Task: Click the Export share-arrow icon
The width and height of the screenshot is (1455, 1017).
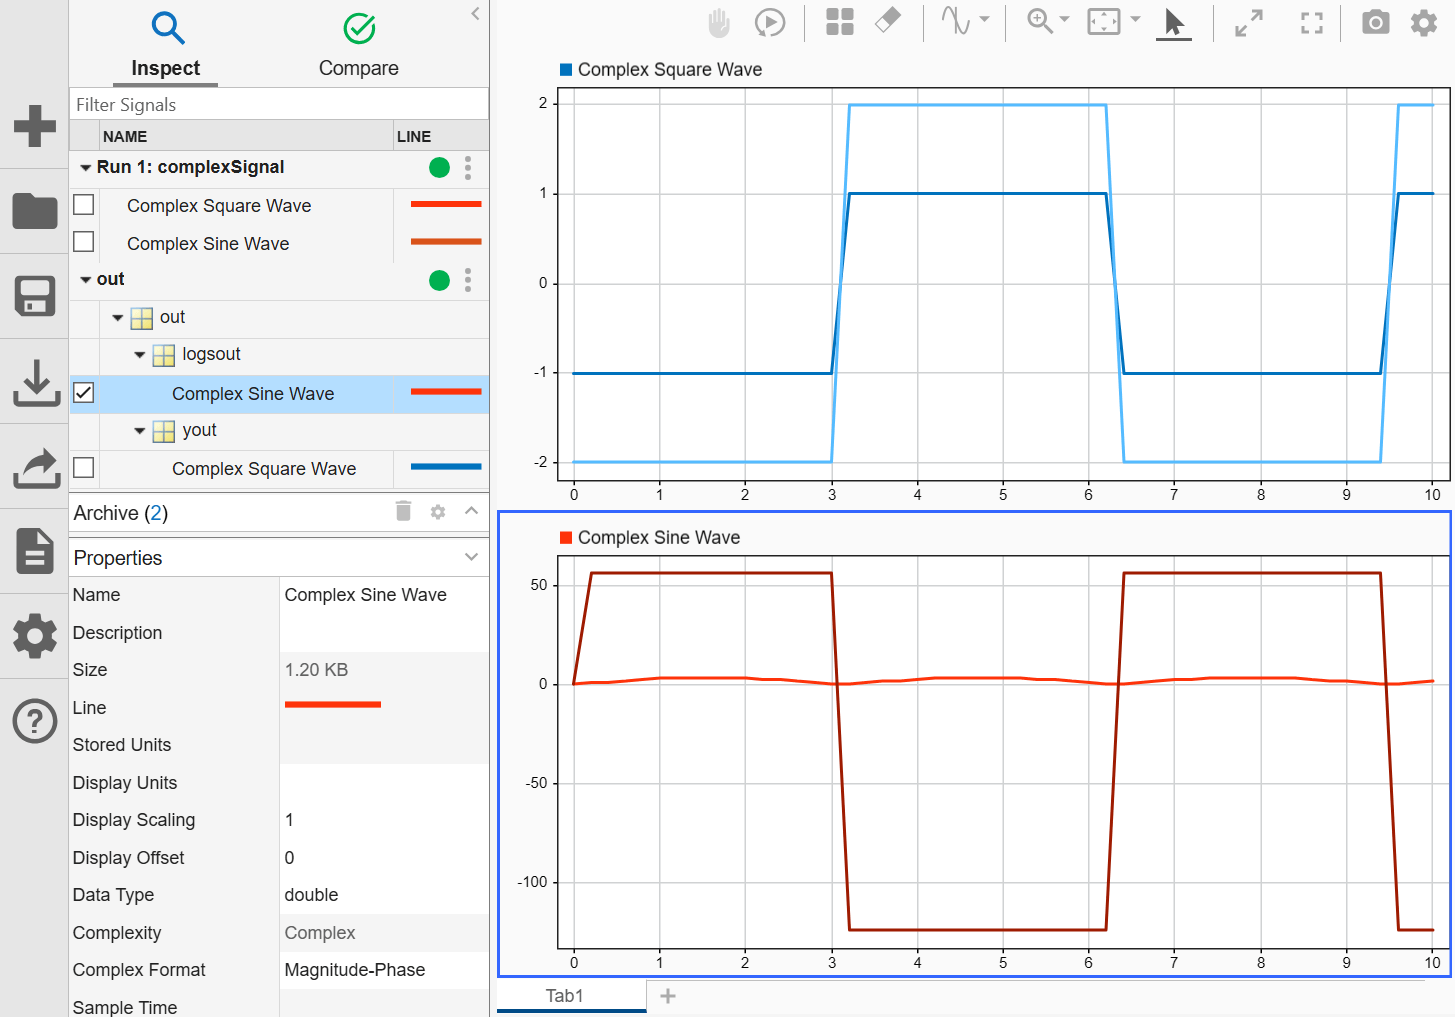Action: (x=35, y=468)
